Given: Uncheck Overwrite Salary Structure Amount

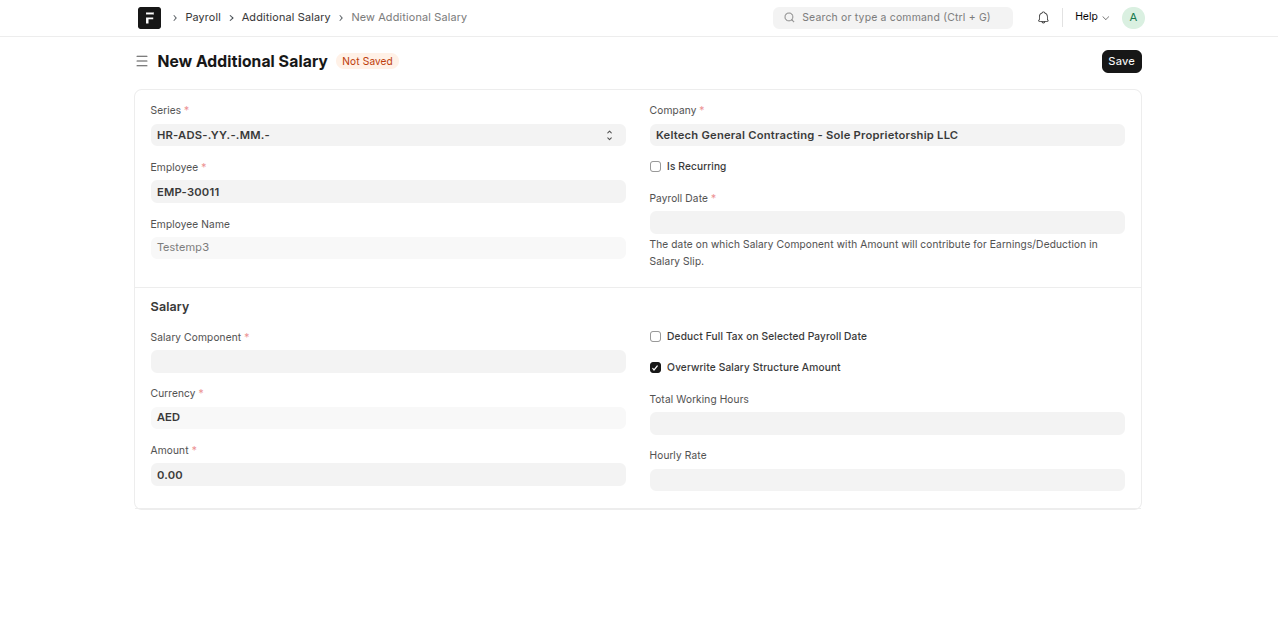Looking at the screenshot, I should (x=656, y=368).
